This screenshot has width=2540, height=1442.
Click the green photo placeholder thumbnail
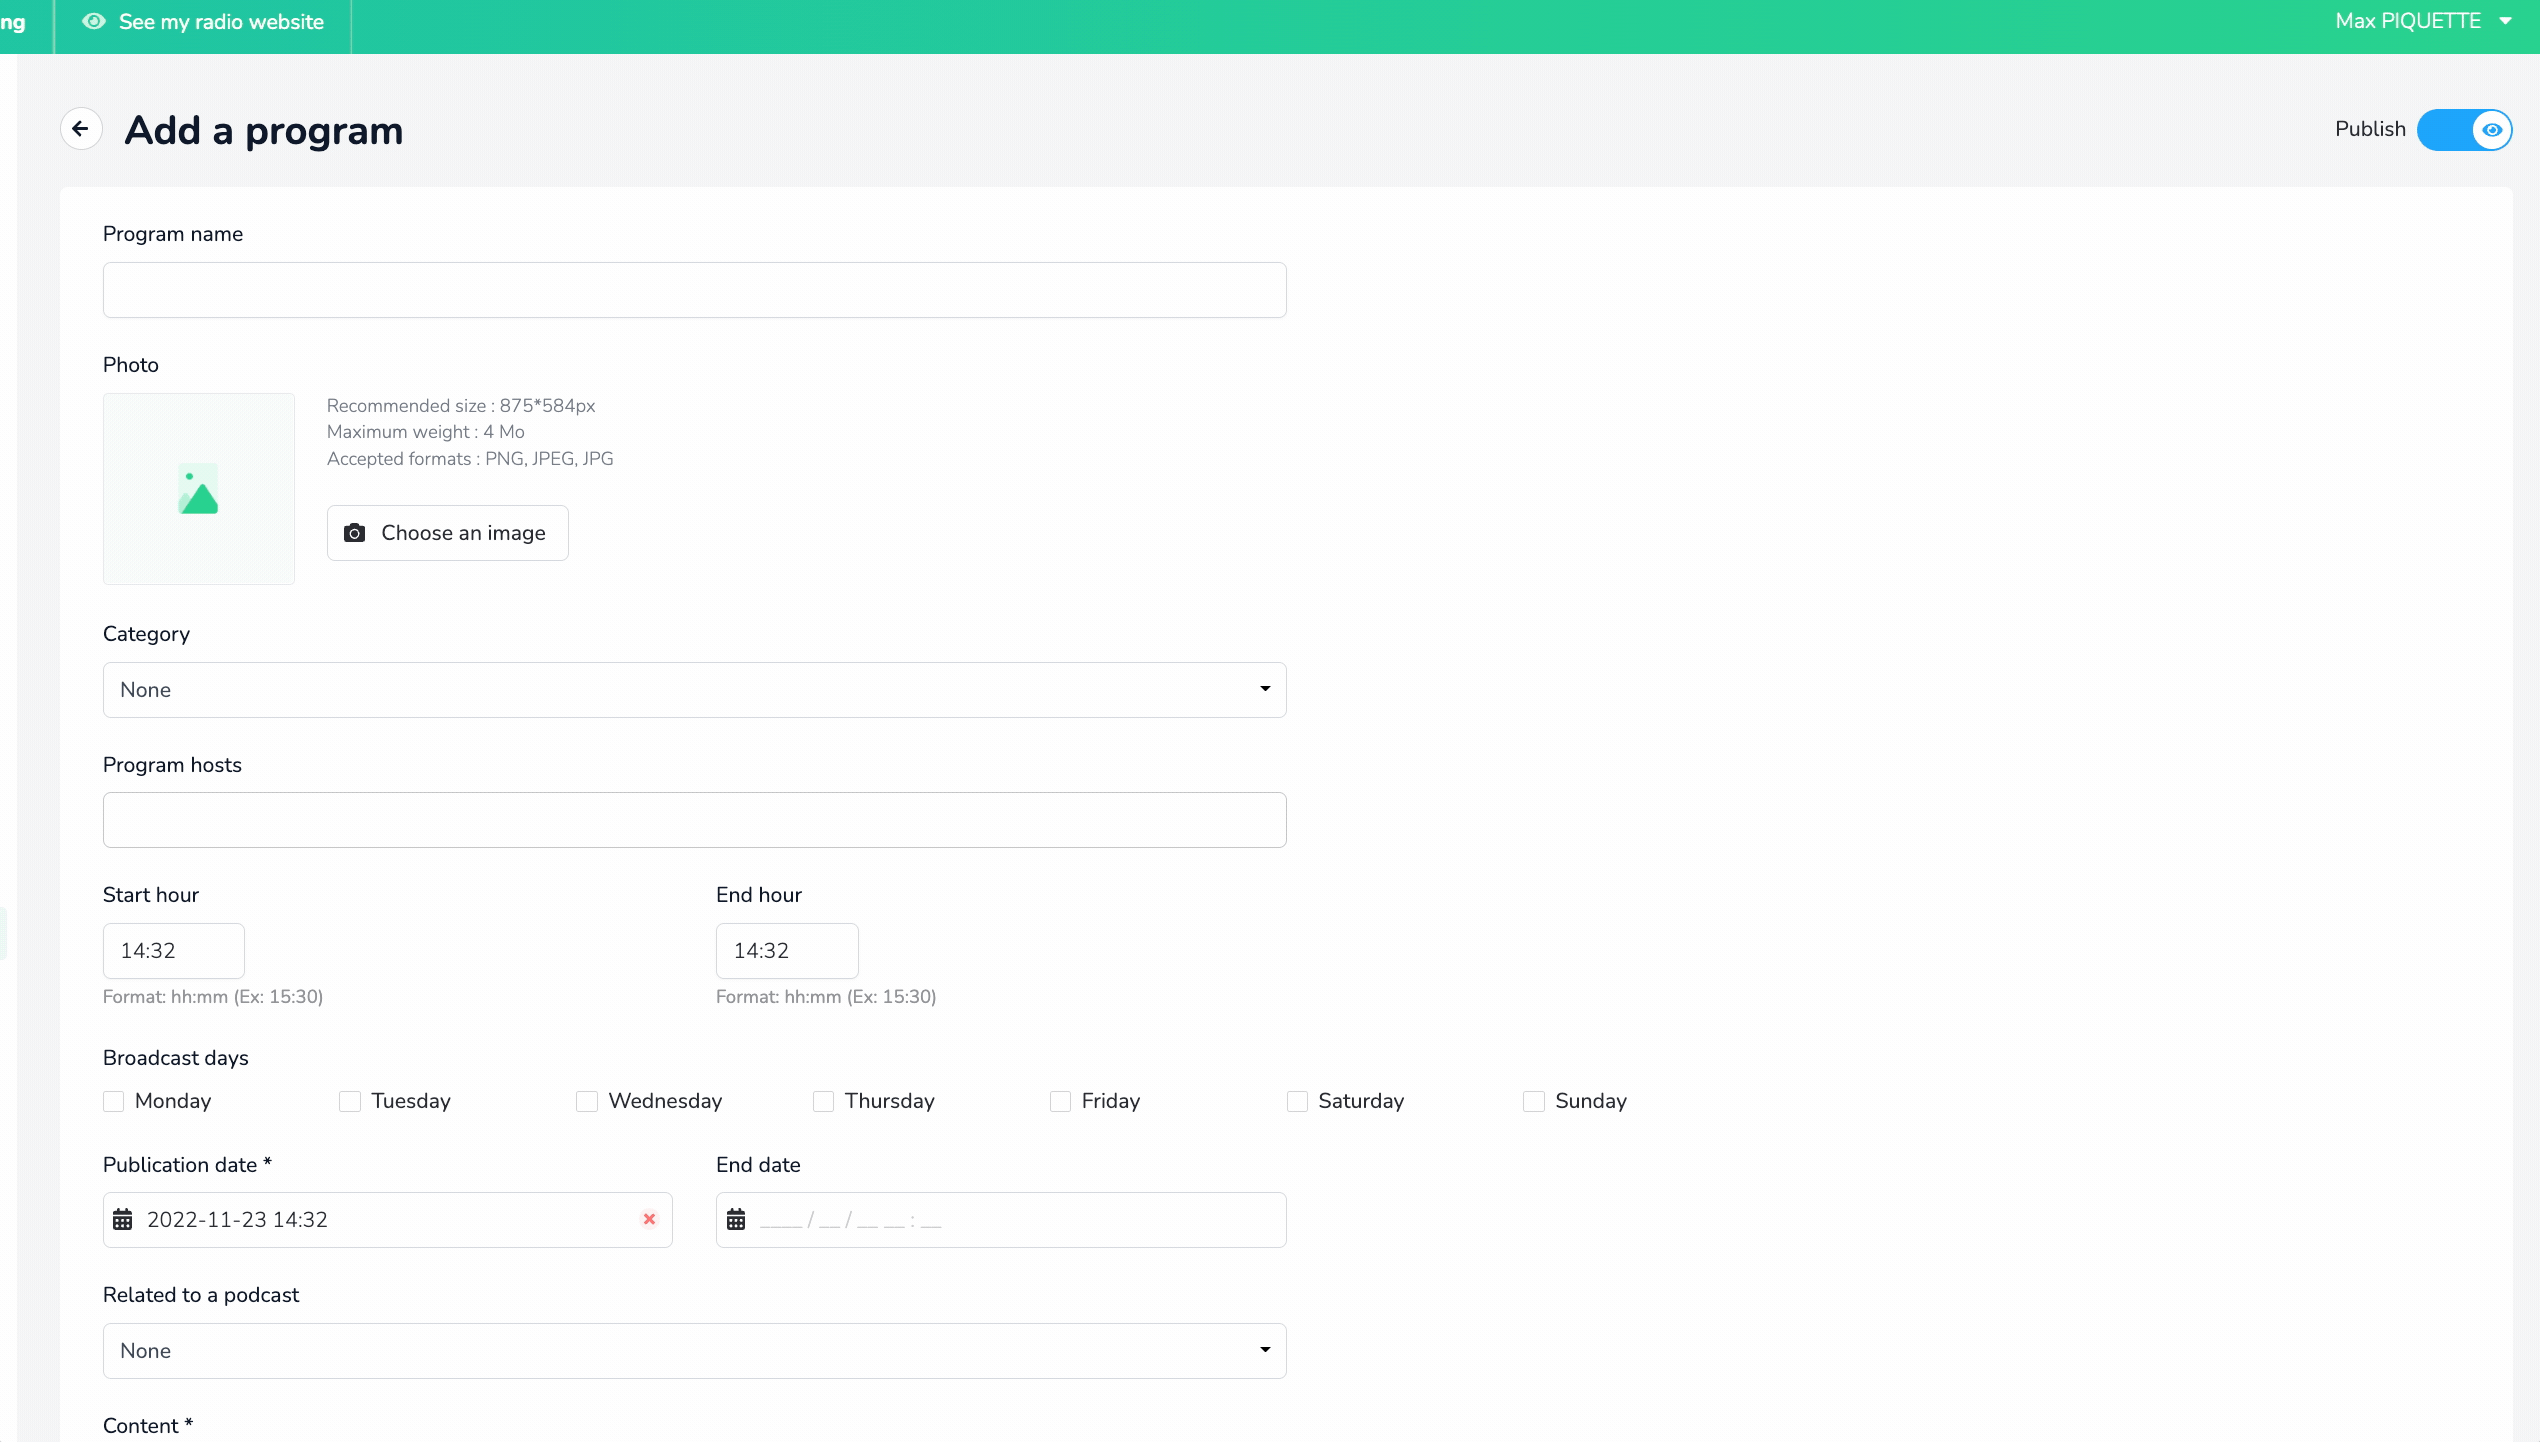tap(198, 489)
